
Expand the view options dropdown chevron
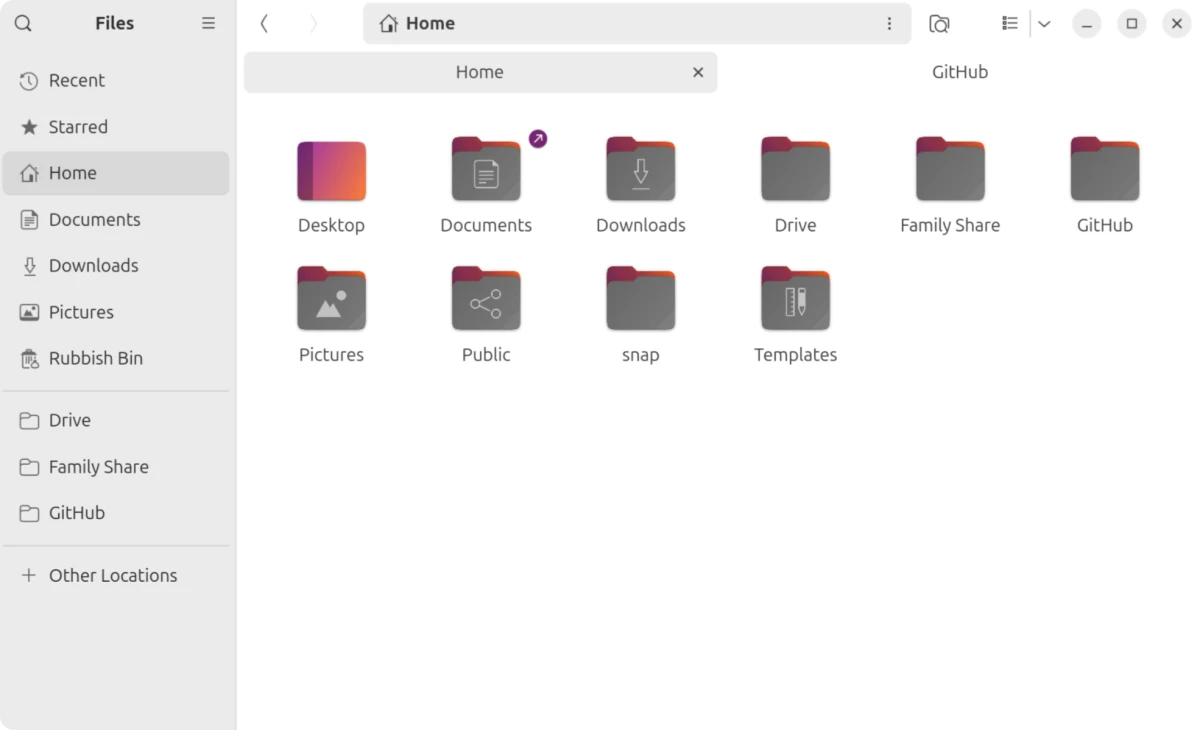point(1044,24)
